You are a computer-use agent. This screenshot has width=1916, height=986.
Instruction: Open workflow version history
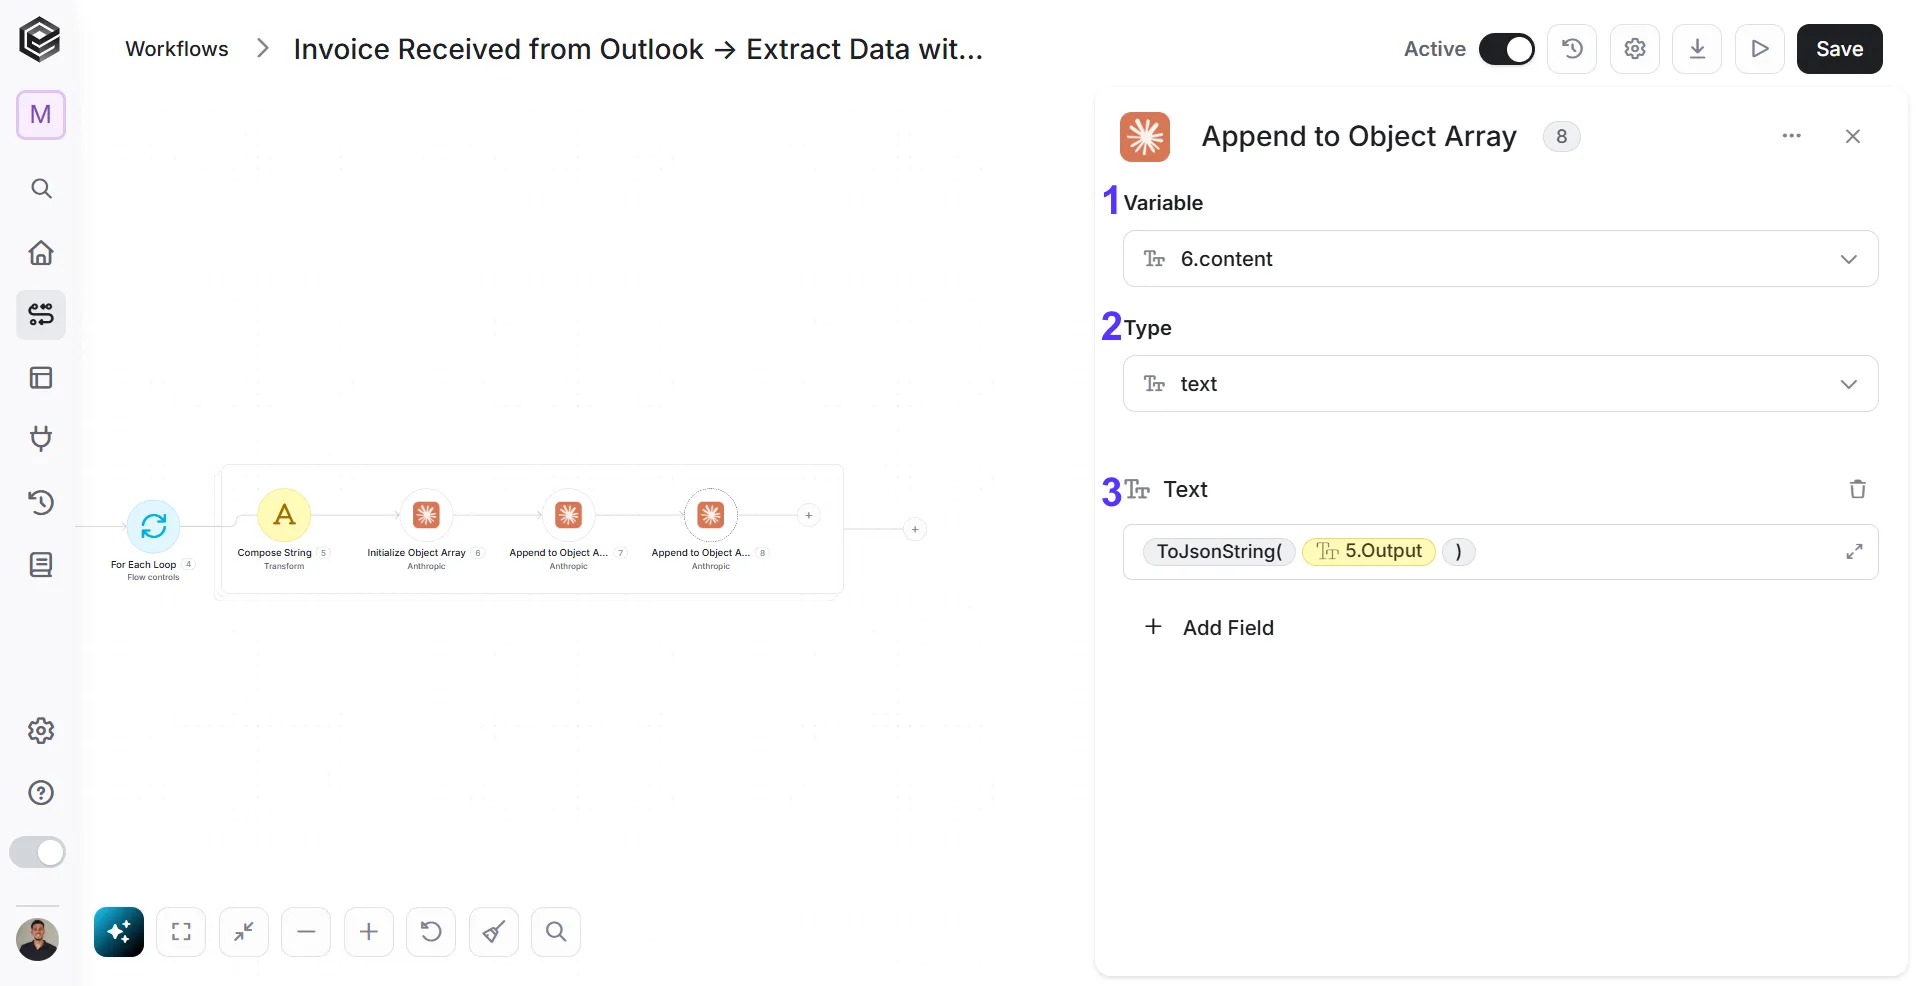[x=1572, y=49]
